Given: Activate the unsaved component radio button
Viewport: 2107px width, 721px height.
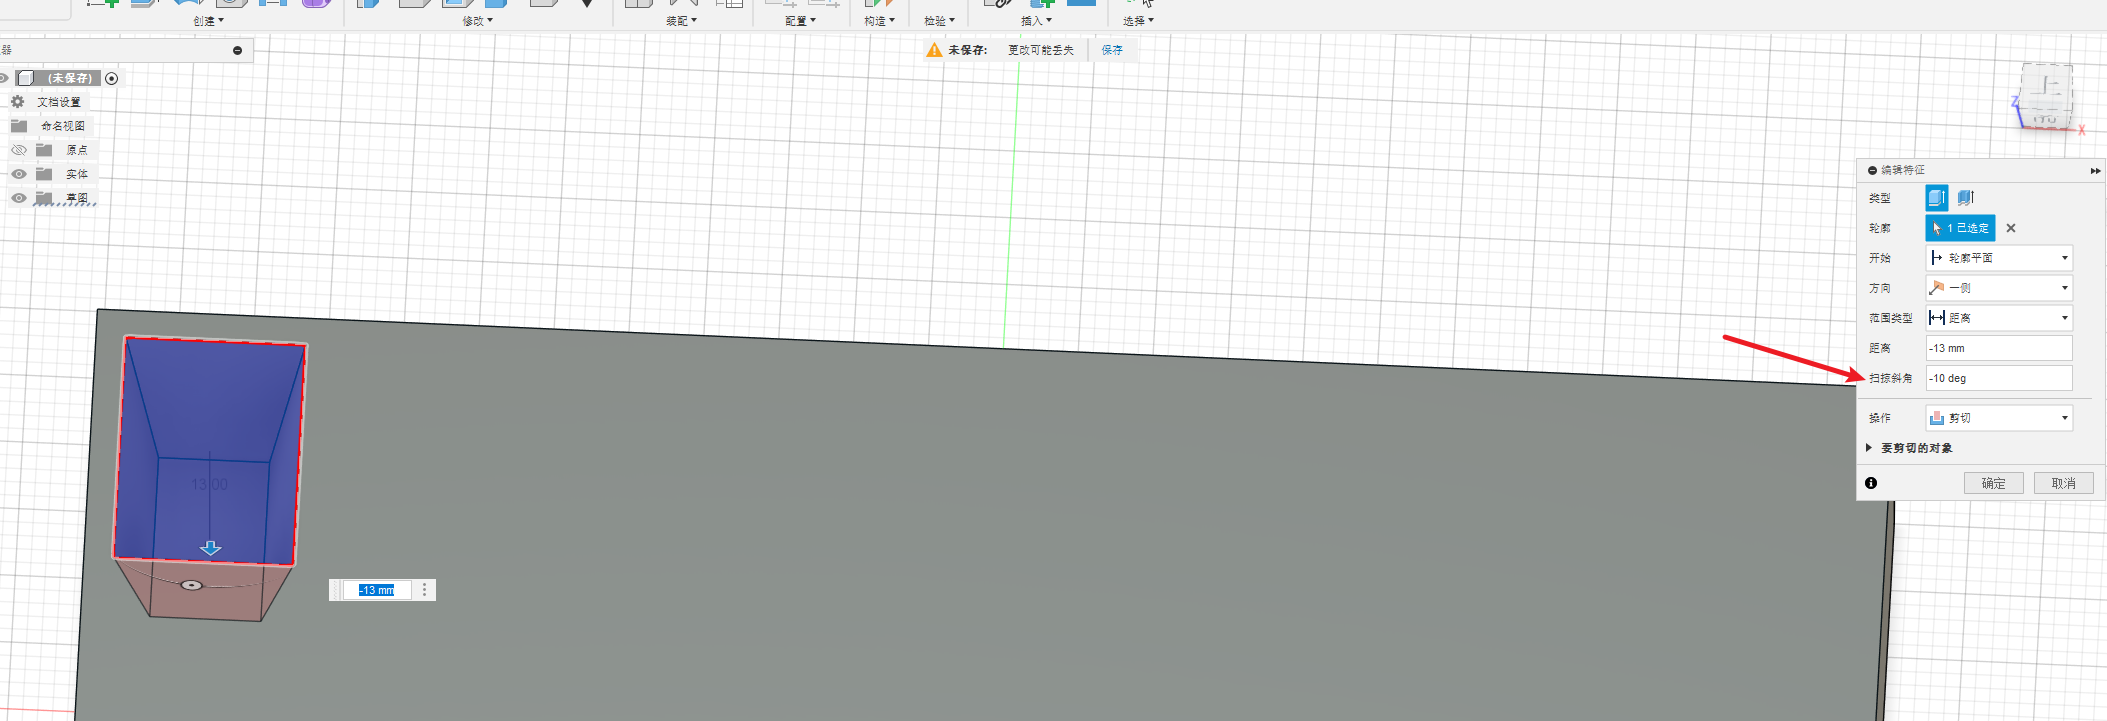Looking at the screenshot, I should (112, 78).
